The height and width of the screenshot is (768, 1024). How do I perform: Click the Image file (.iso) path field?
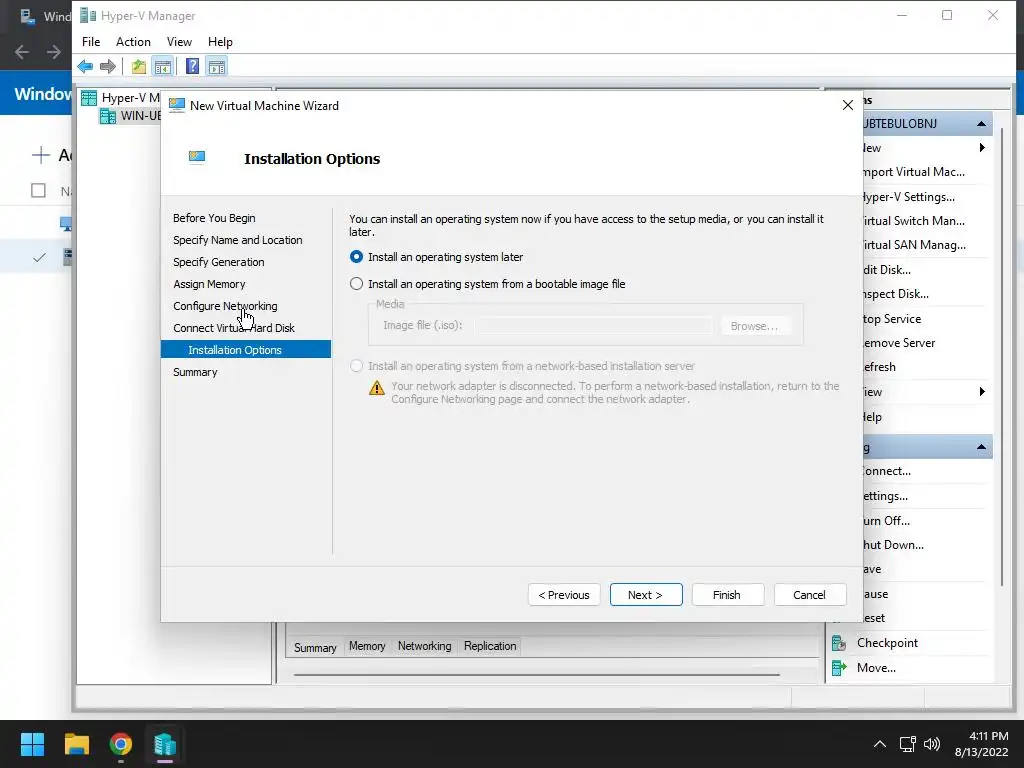tap(594, 325)
